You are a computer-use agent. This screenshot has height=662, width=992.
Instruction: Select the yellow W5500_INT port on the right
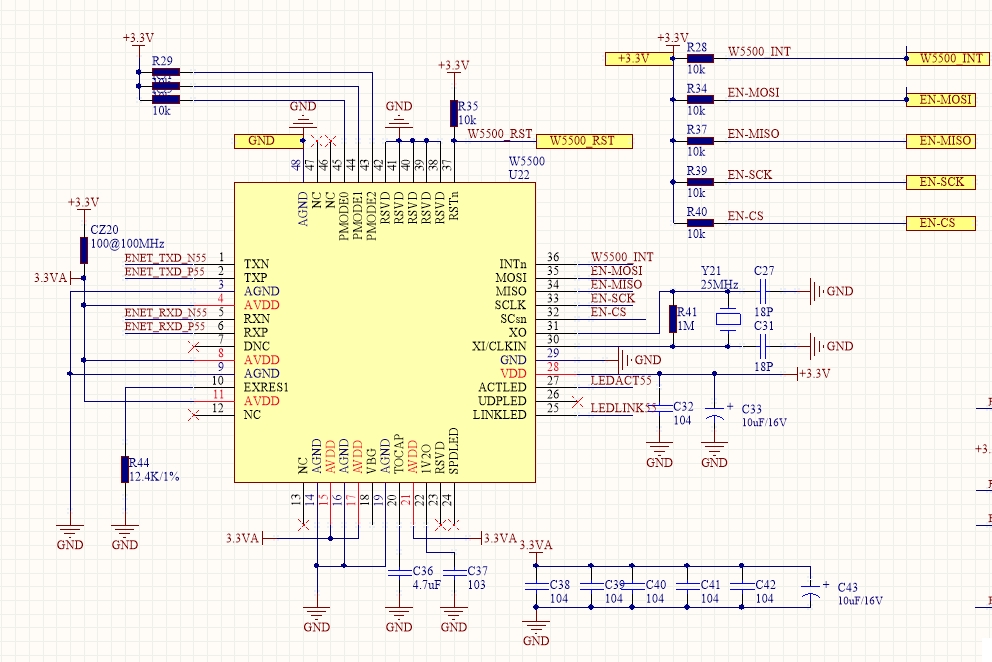coord(947,59)
